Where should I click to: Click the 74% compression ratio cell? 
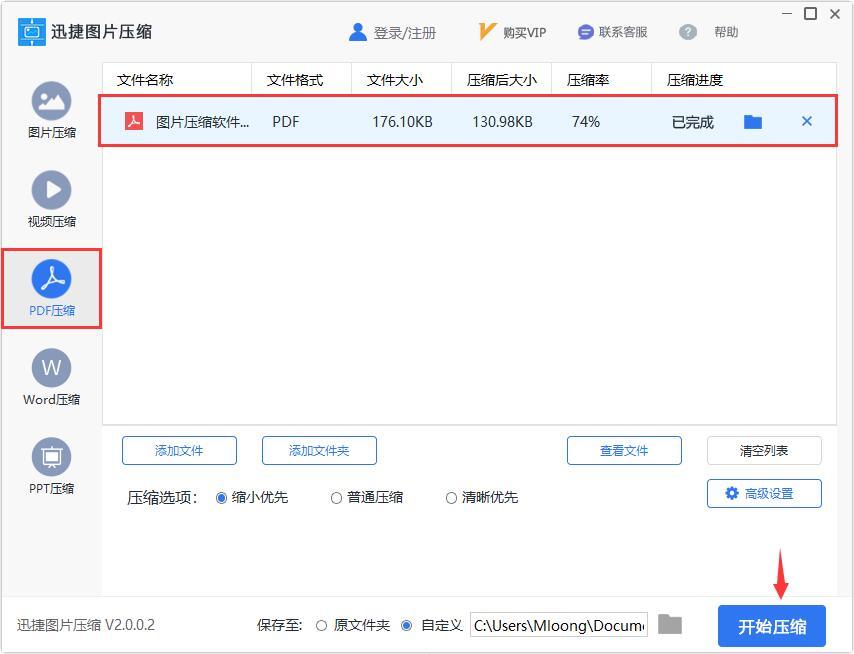click(586, 121)
